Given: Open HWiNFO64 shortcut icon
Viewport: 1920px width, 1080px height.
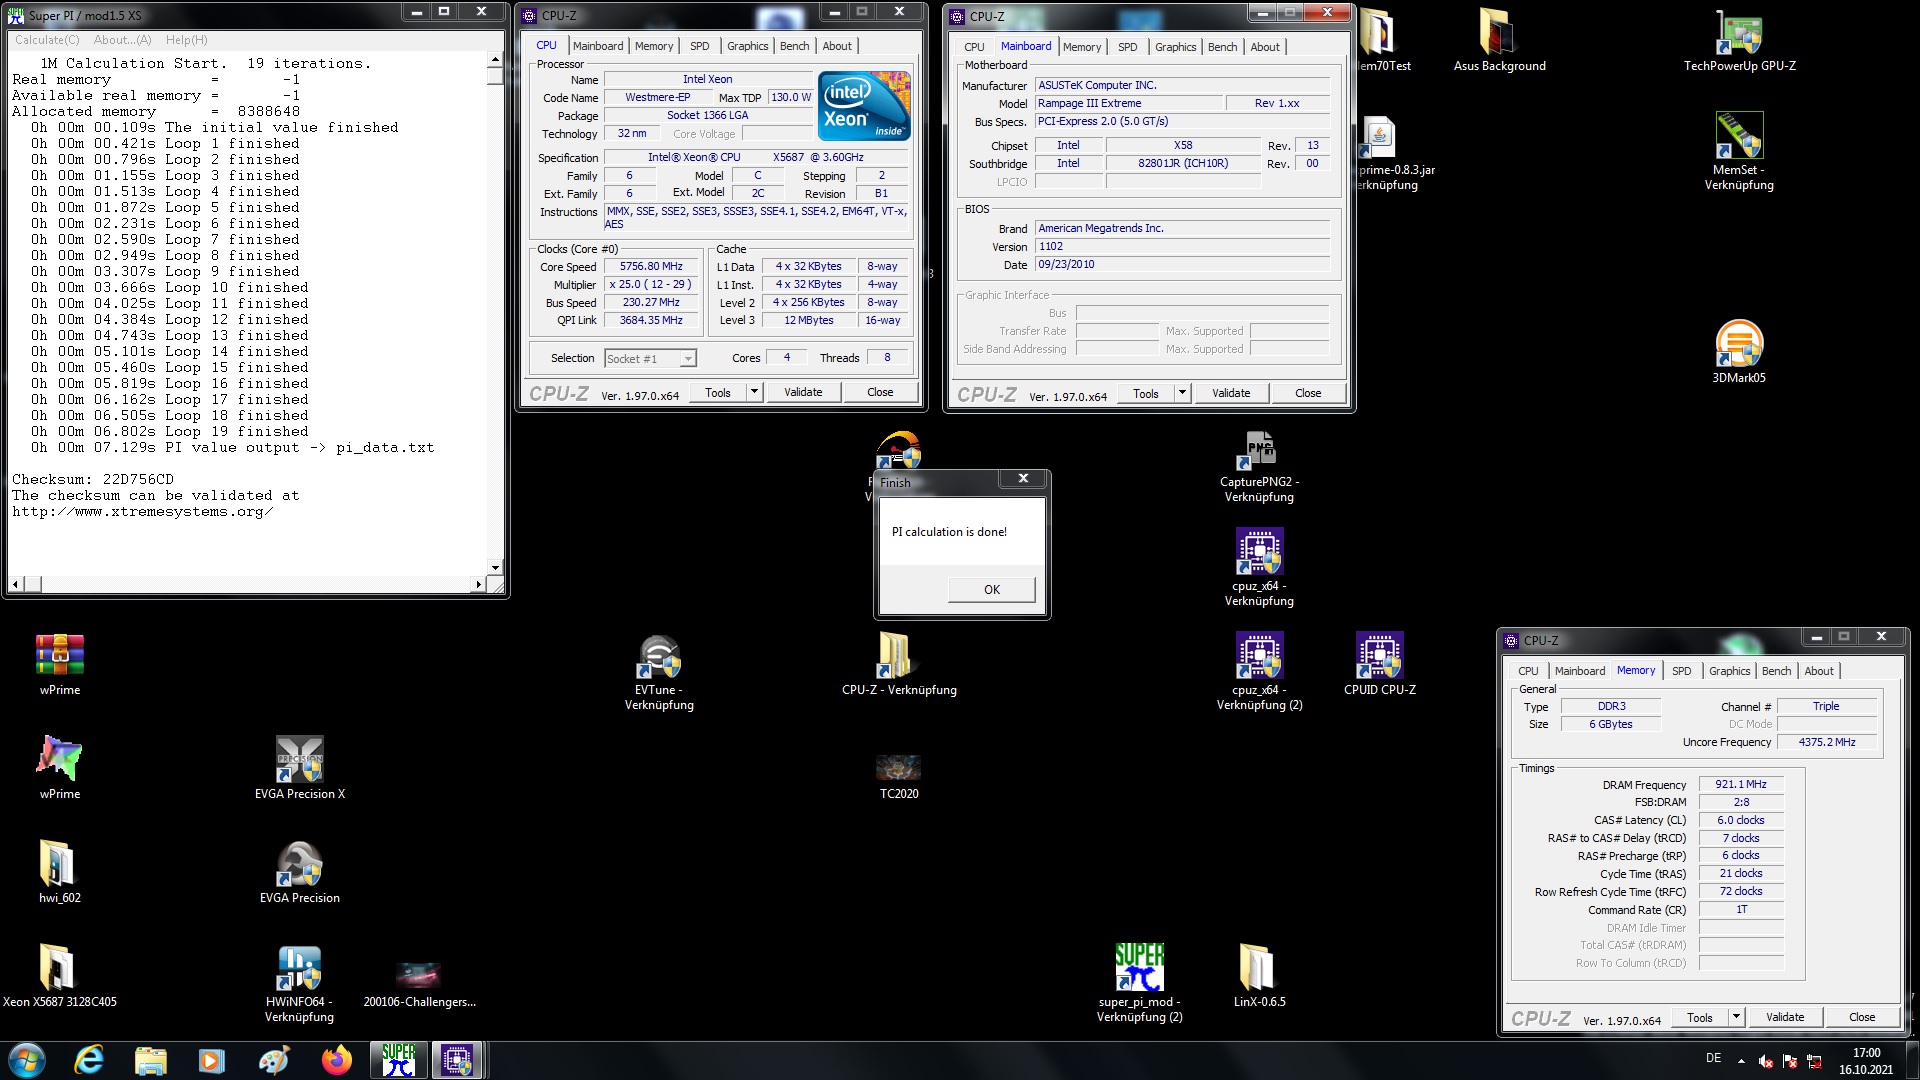Looking at the screenshot, I should [299, 982].
